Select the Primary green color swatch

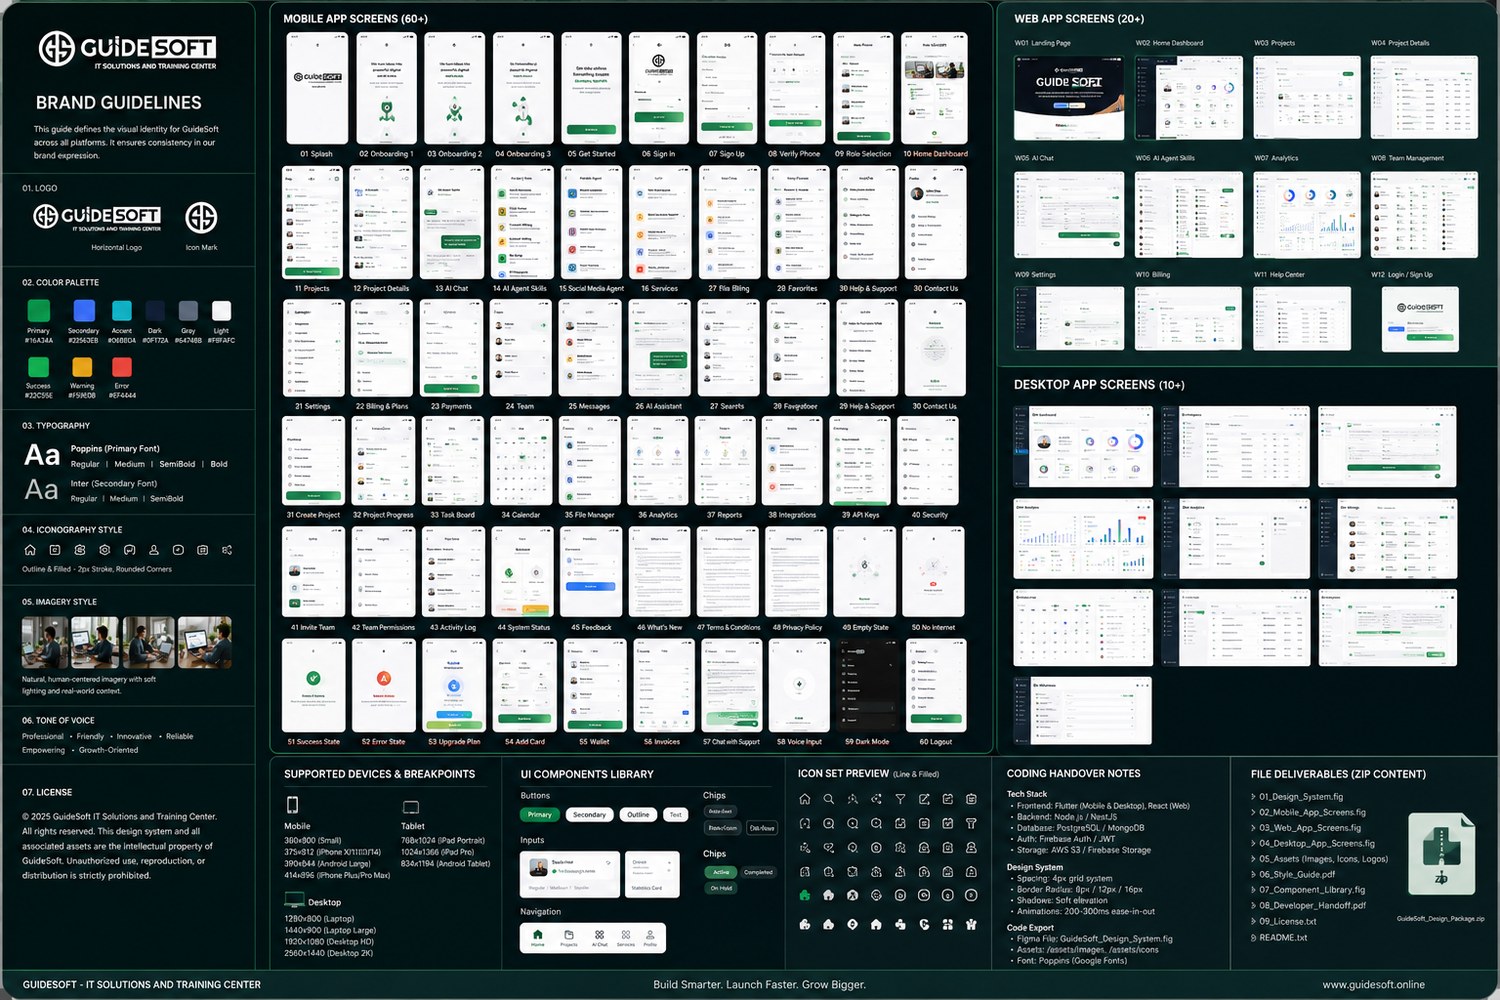(x=39, y=311)
